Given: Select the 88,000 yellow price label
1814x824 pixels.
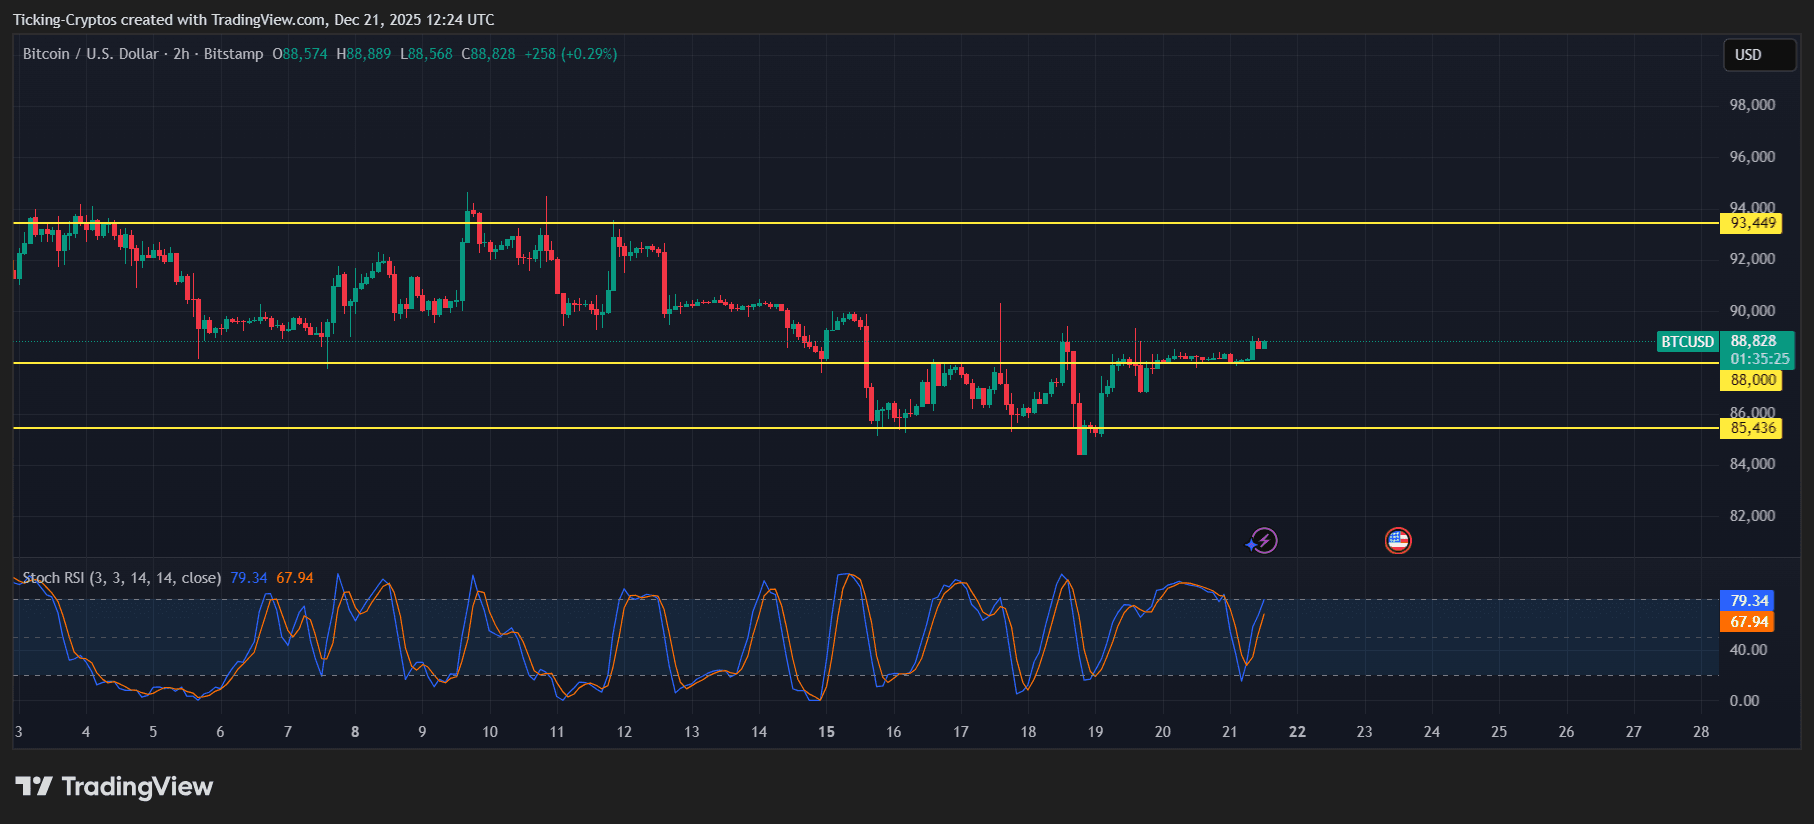Looking at the screenshot, I should click(x=1753, y=380).
